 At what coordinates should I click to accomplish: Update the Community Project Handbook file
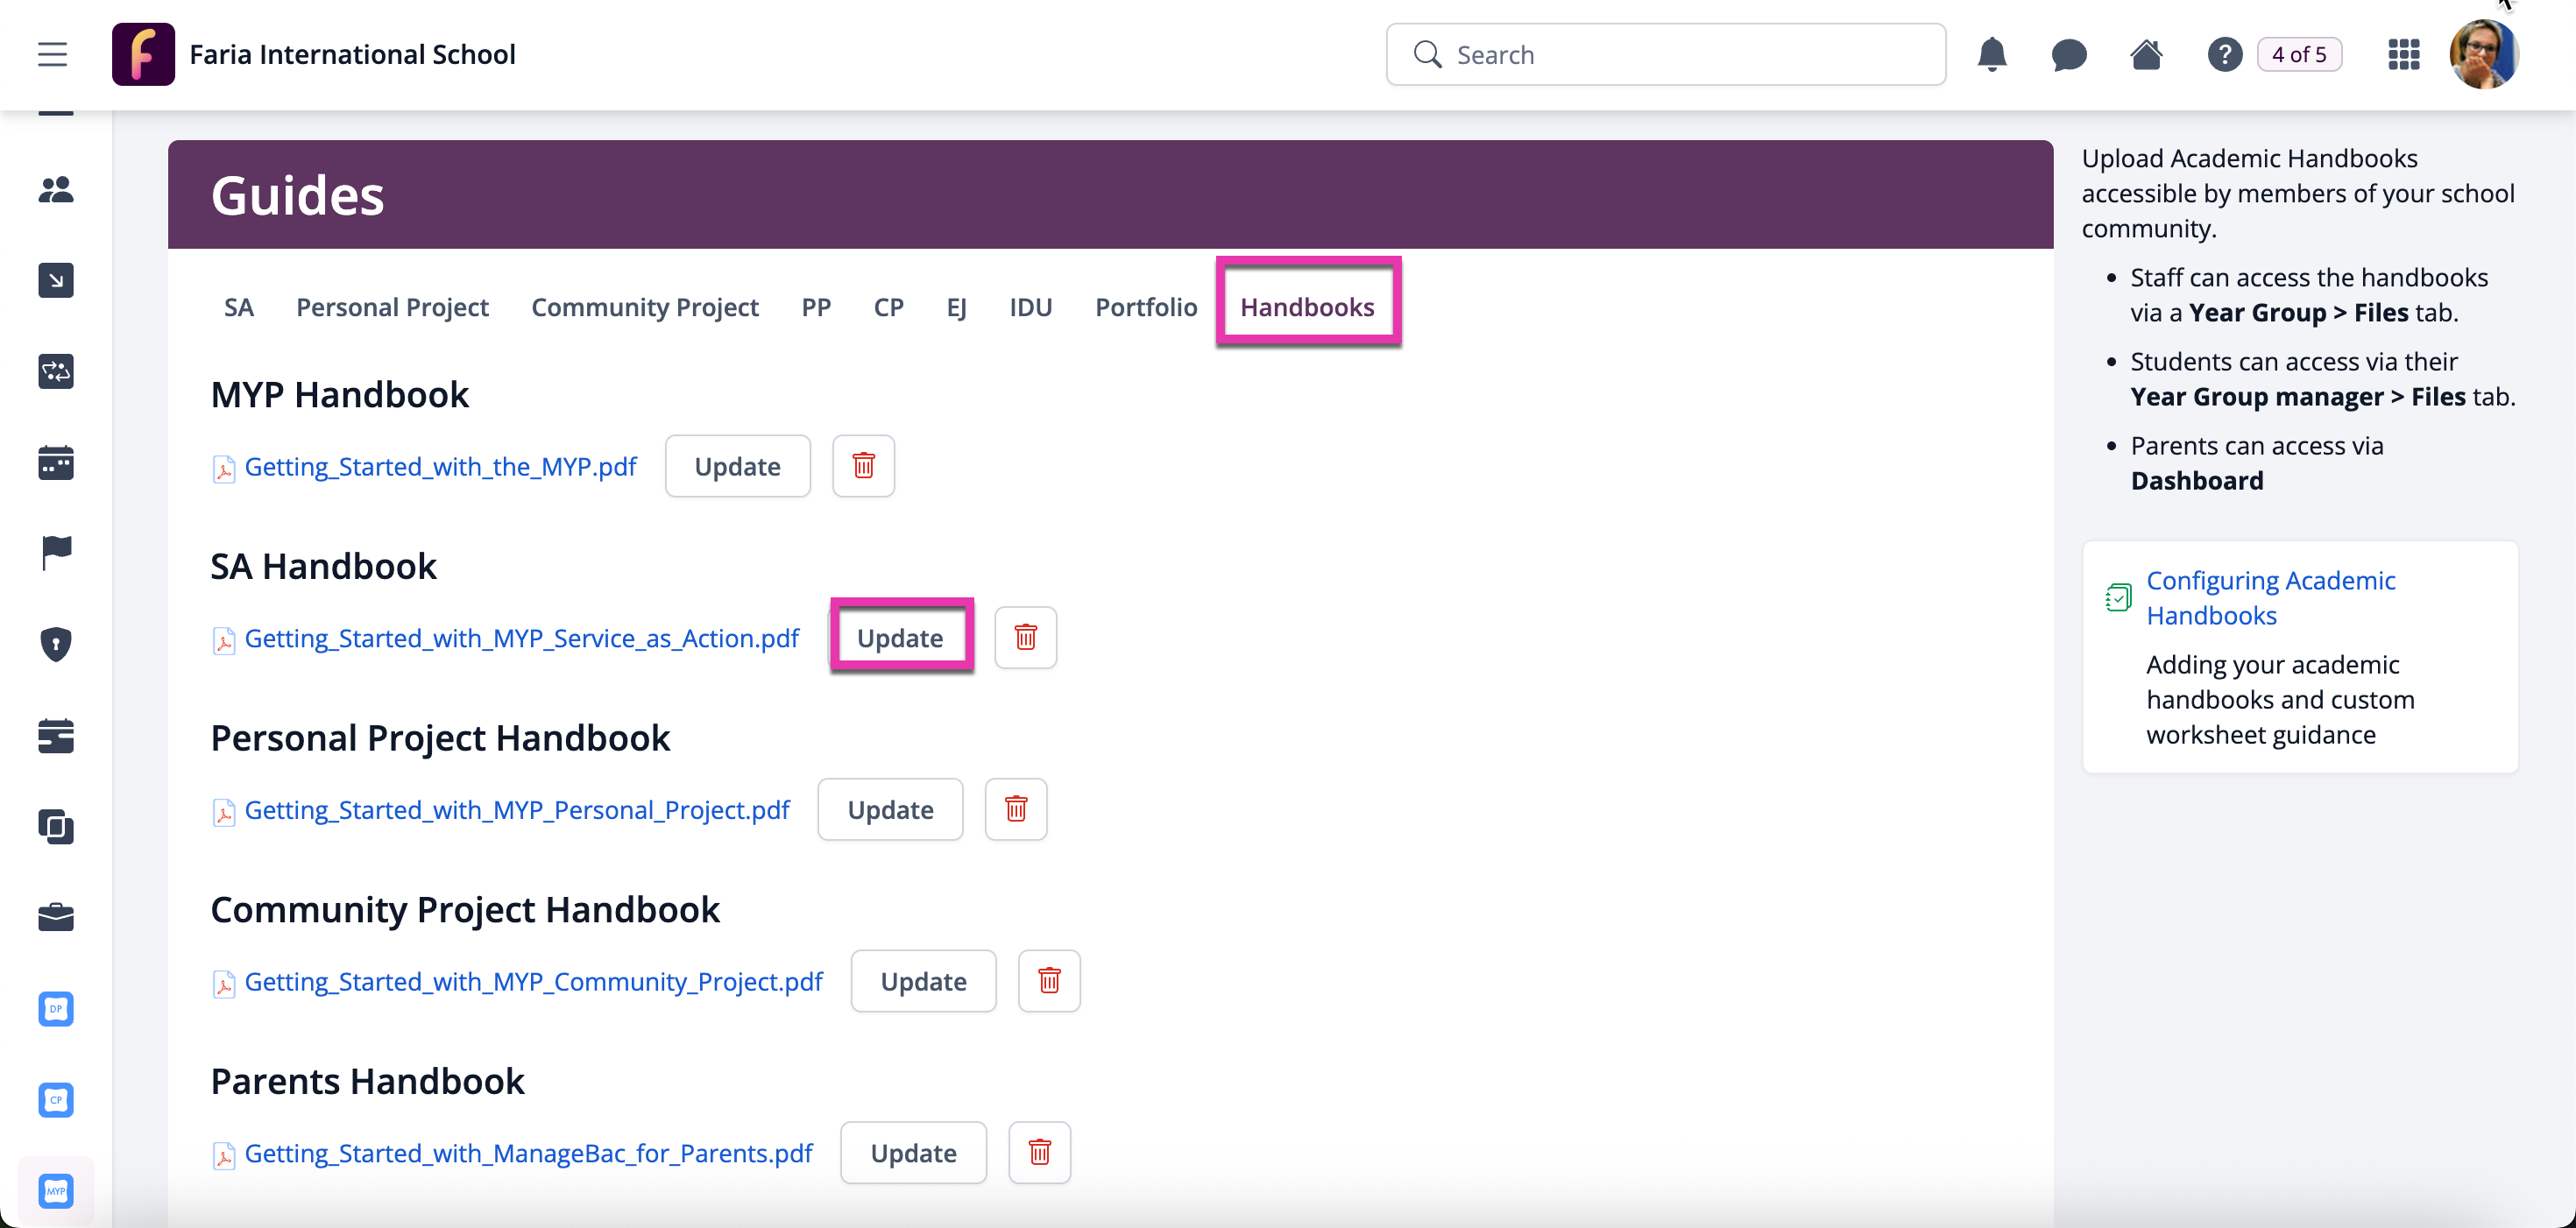pos(923,982)
